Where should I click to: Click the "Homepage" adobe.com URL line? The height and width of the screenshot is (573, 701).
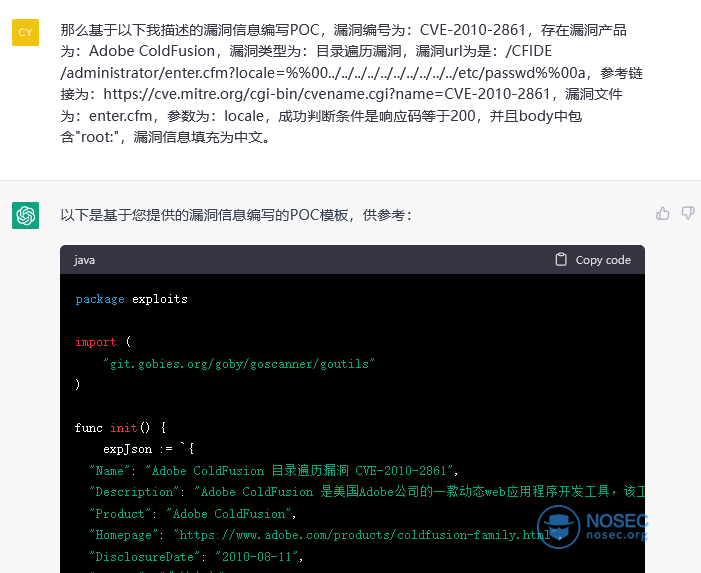[325, 535]
